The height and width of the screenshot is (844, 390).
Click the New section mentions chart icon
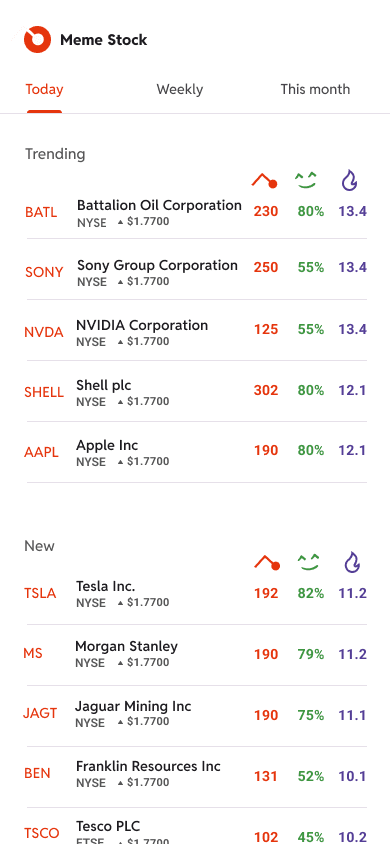pyautogui.click(x=267, y=562)
